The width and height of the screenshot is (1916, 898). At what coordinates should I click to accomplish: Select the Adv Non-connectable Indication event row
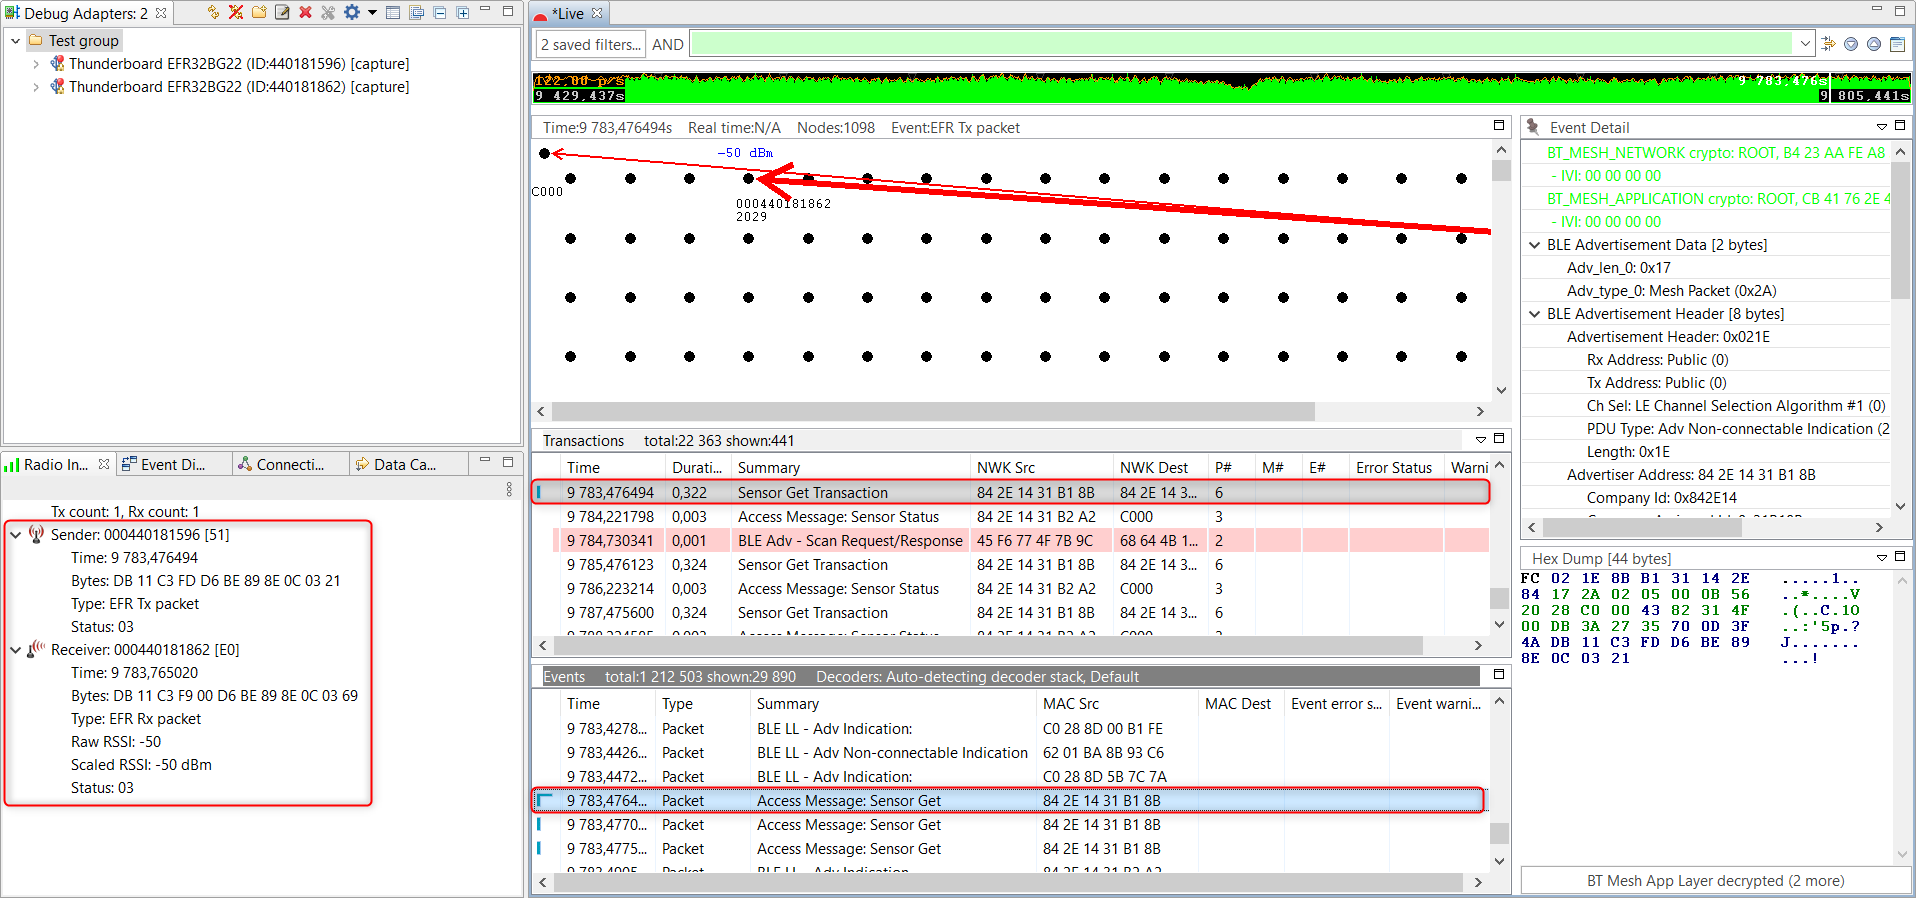pos(1010,752)
